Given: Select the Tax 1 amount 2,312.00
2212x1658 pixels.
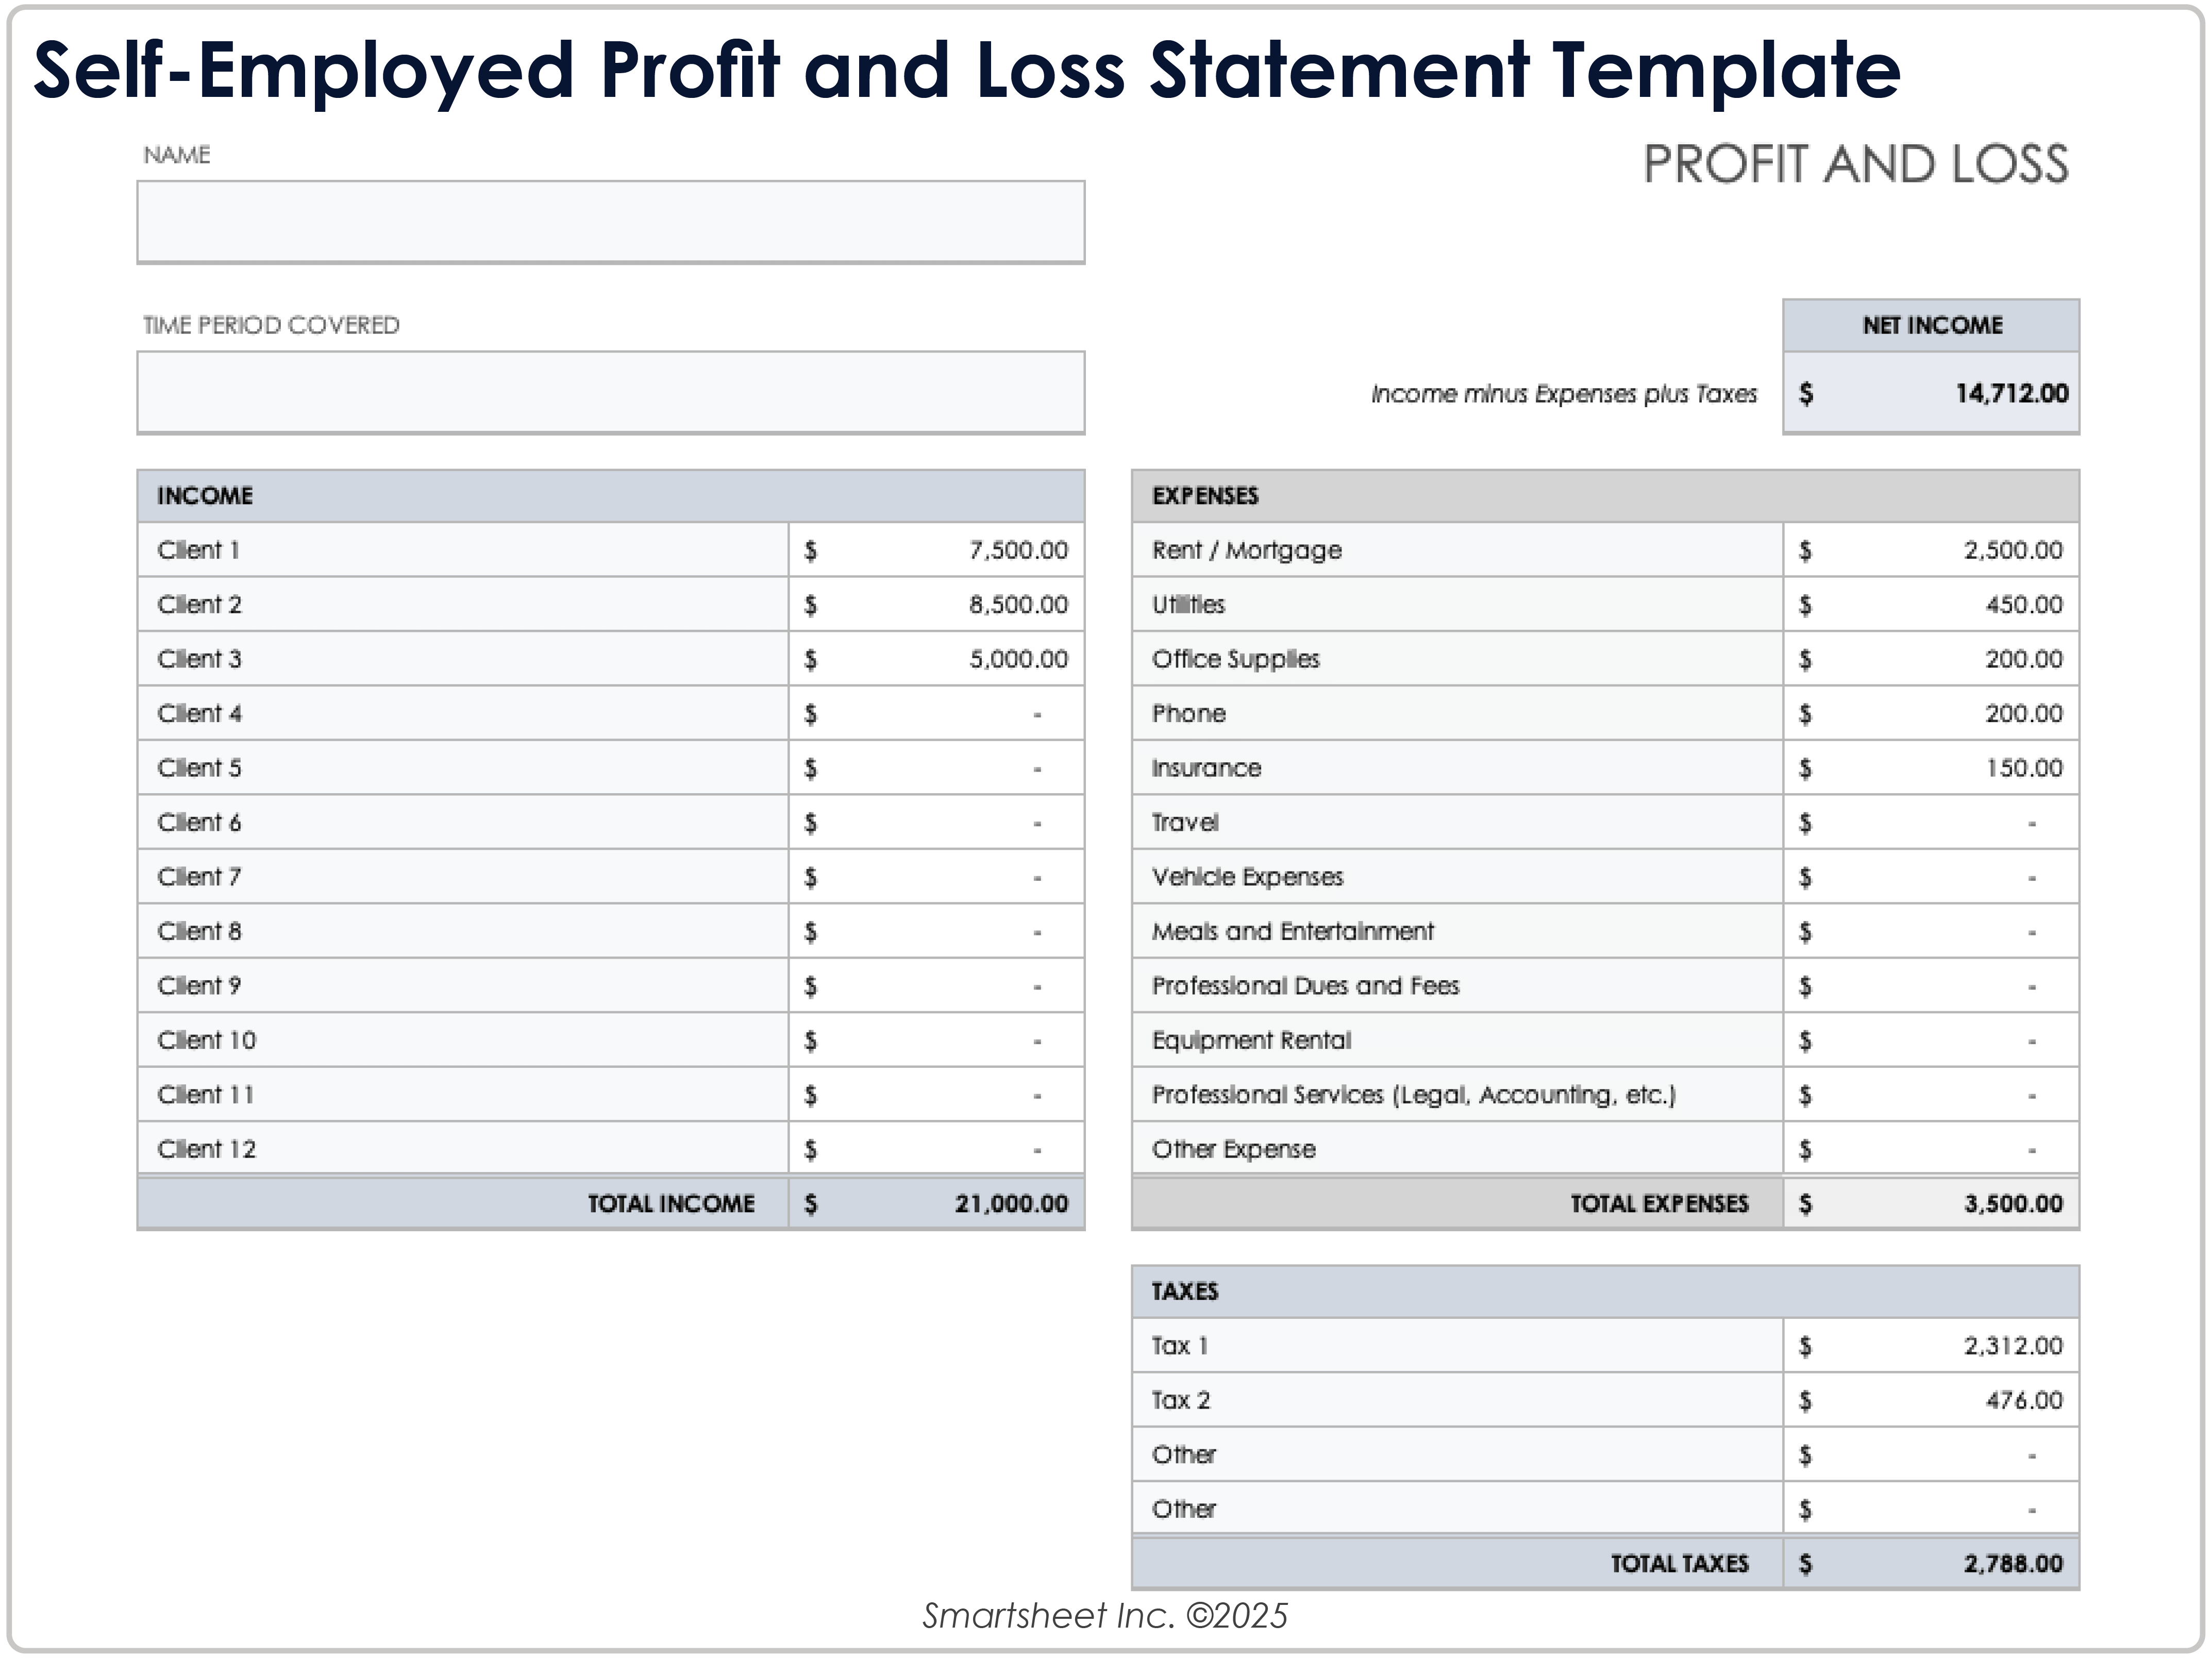Looking at the screenshot, I should point(2012,1346).
